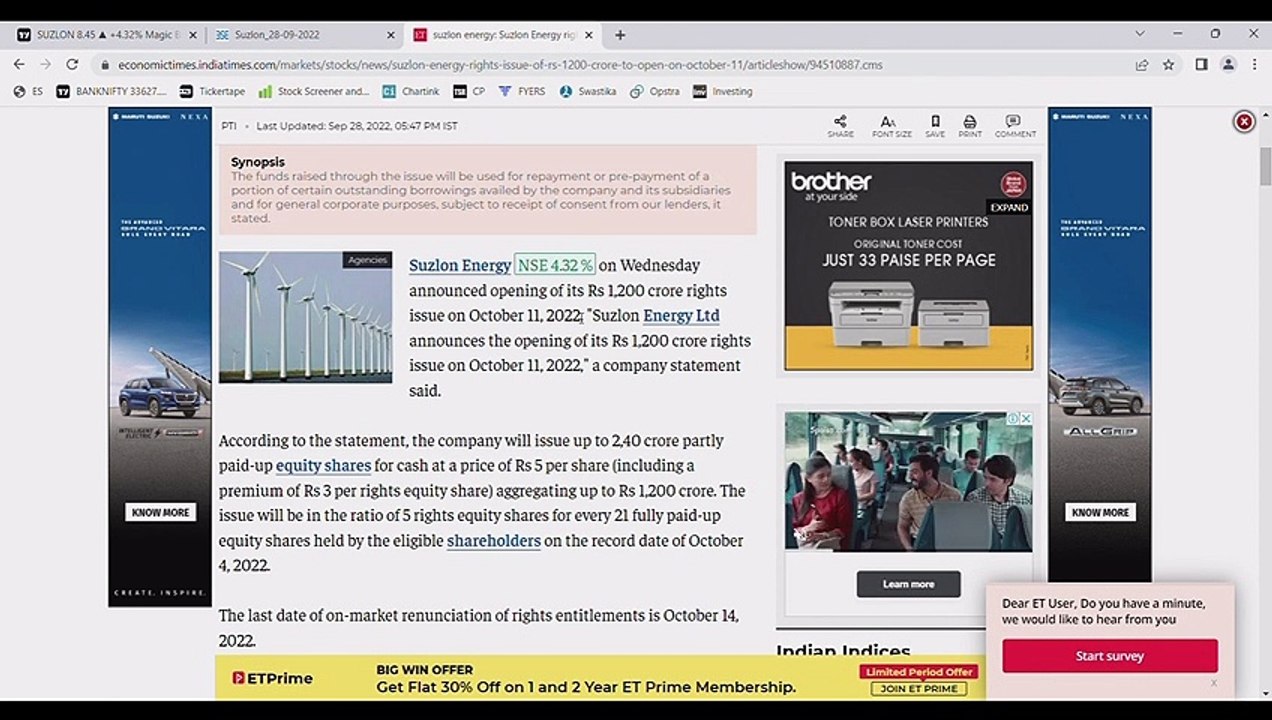Click KNOW MORE on left Nexa ad
Screen dimensions: 1272x720
click(160, 512)
